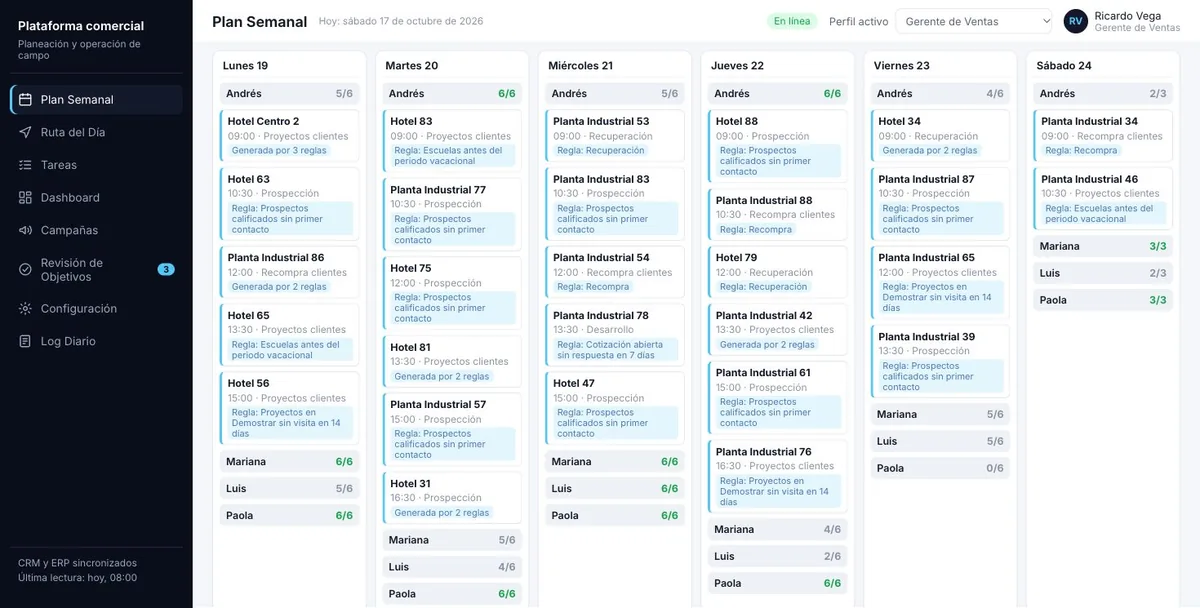Screen dimensions: 1200x608
Task: Click the Jueves 22 column header
Action: [x=737, y=66]
